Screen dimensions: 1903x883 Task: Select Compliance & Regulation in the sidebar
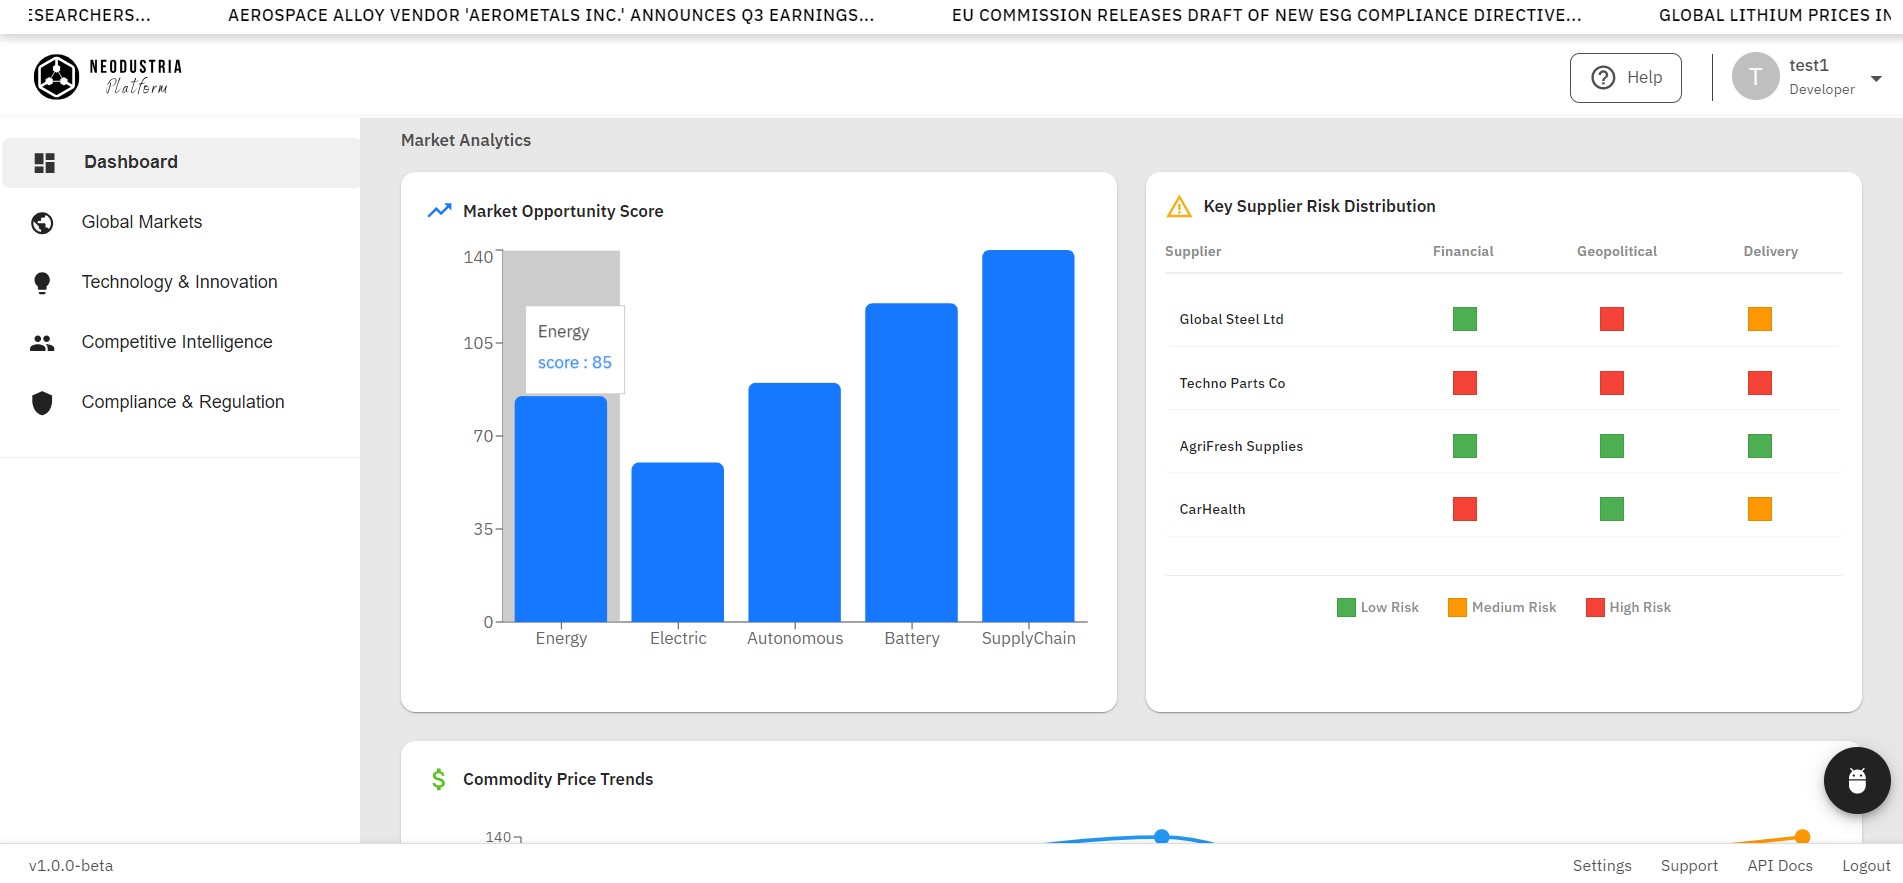point(183,402)
